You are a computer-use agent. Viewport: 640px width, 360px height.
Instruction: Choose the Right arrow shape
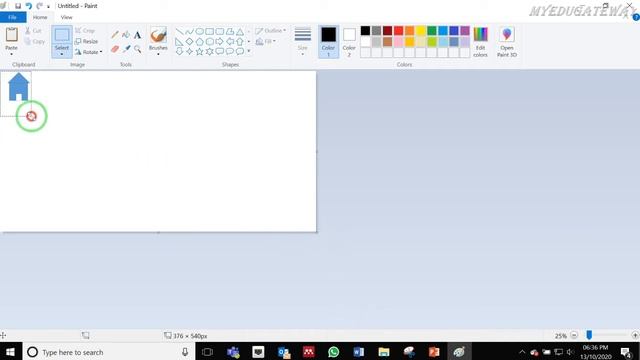tap(220, 41)
